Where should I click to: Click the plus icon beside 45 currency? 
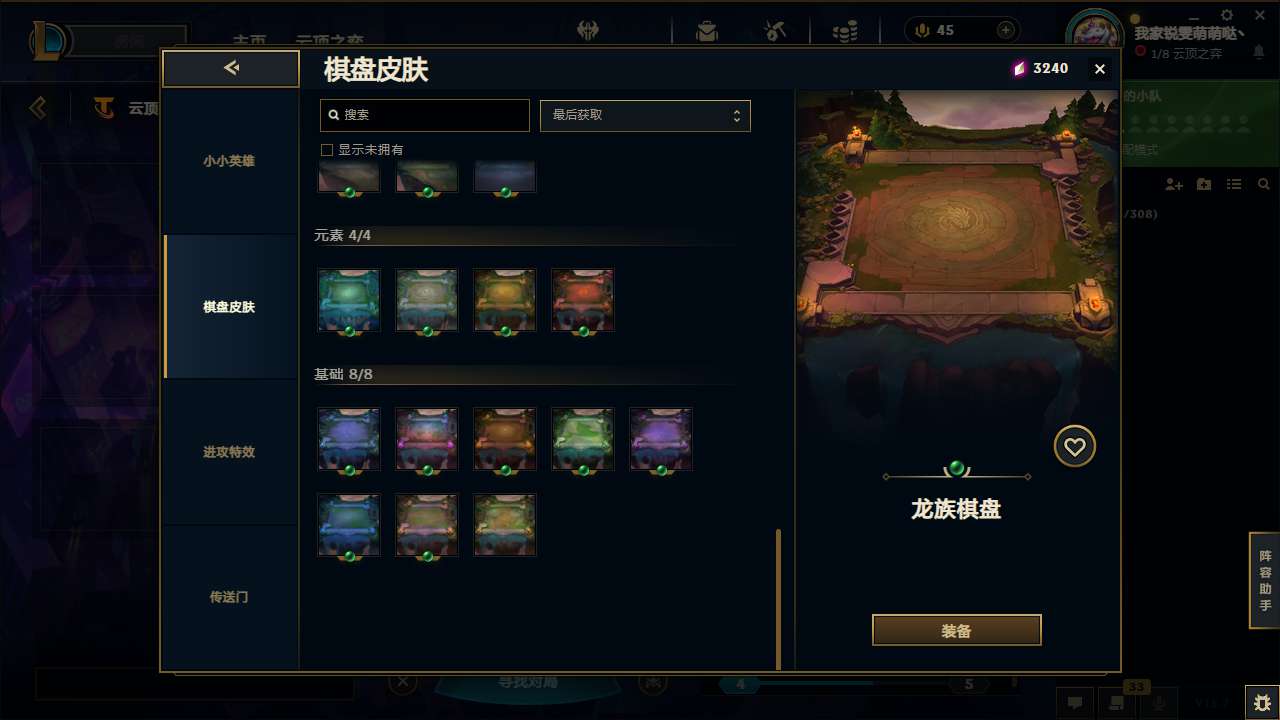[x=1006, y=30]
